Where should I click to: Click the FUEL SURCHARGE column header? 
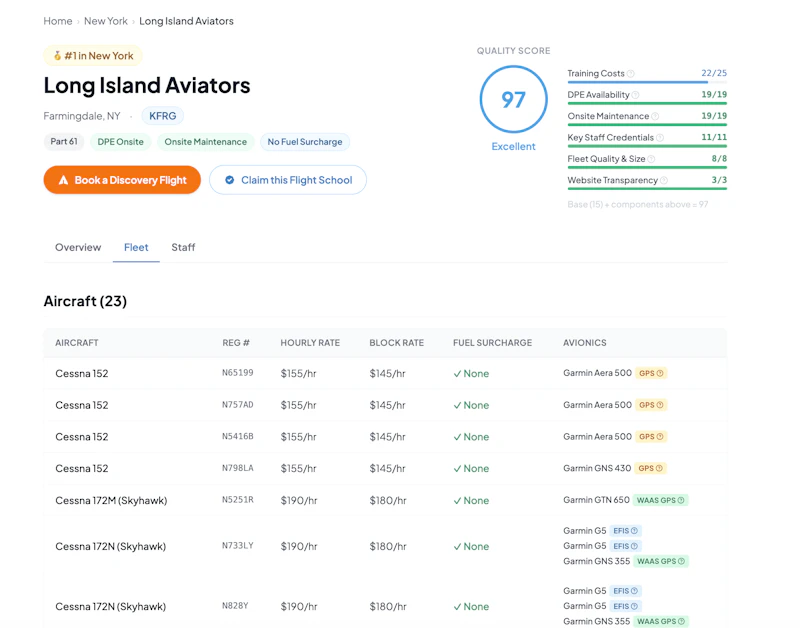pyautogui.click(x=492, y=343)
